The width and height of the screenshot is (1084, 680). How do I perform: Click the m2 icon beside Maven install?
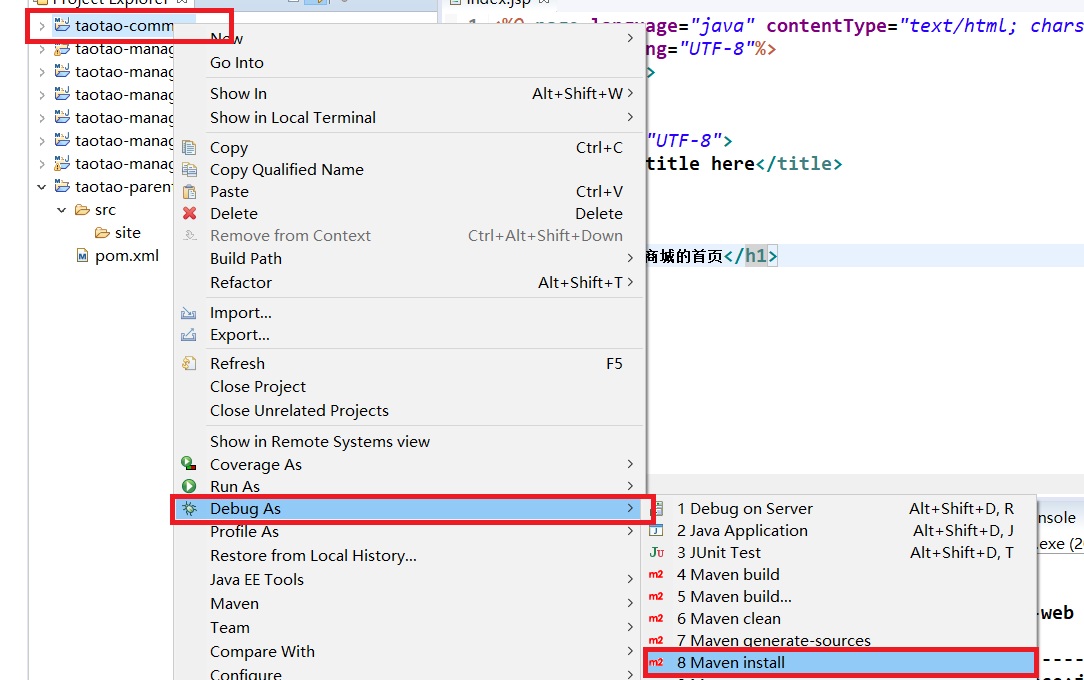(x=656, y=662)
